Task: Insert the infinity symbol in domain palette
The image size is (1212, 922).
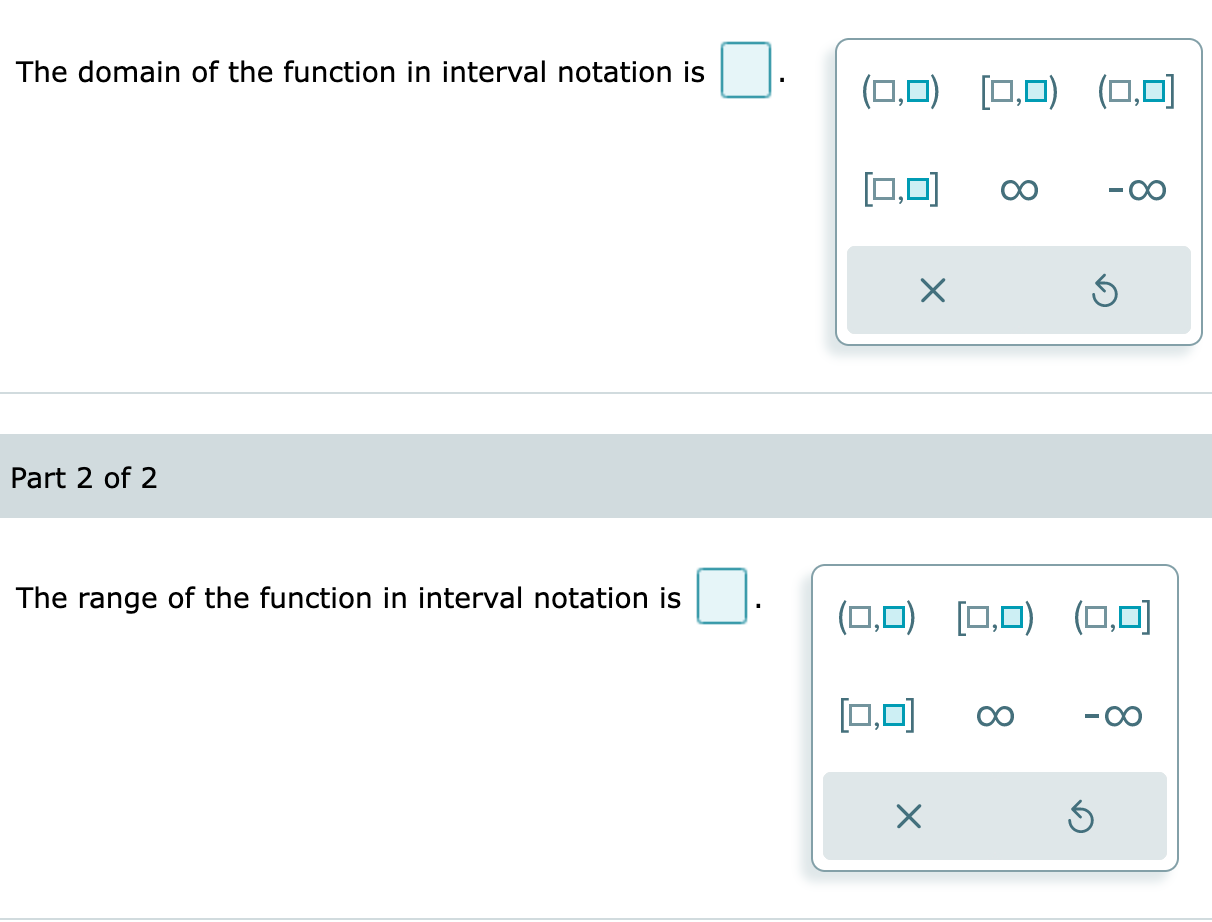Action: point(1019,190)
